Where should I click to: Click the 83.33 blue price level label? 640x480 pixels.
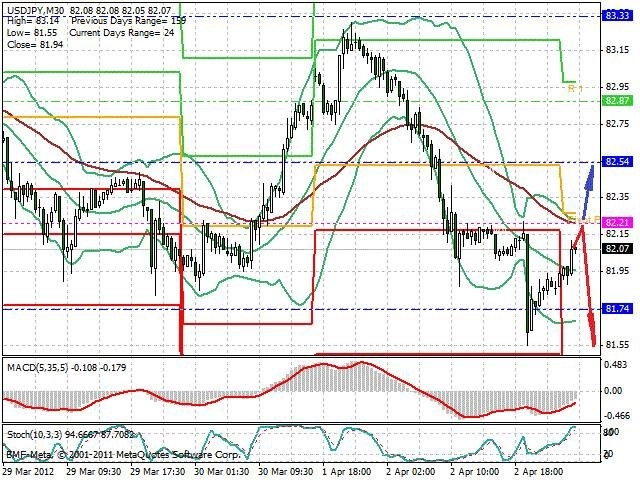617,16
